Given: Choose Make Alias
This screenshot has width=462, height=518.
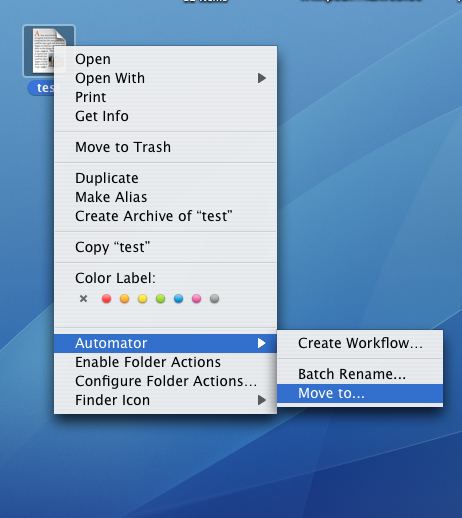Looking at the screenshot, I should click(x=165, y=197).
